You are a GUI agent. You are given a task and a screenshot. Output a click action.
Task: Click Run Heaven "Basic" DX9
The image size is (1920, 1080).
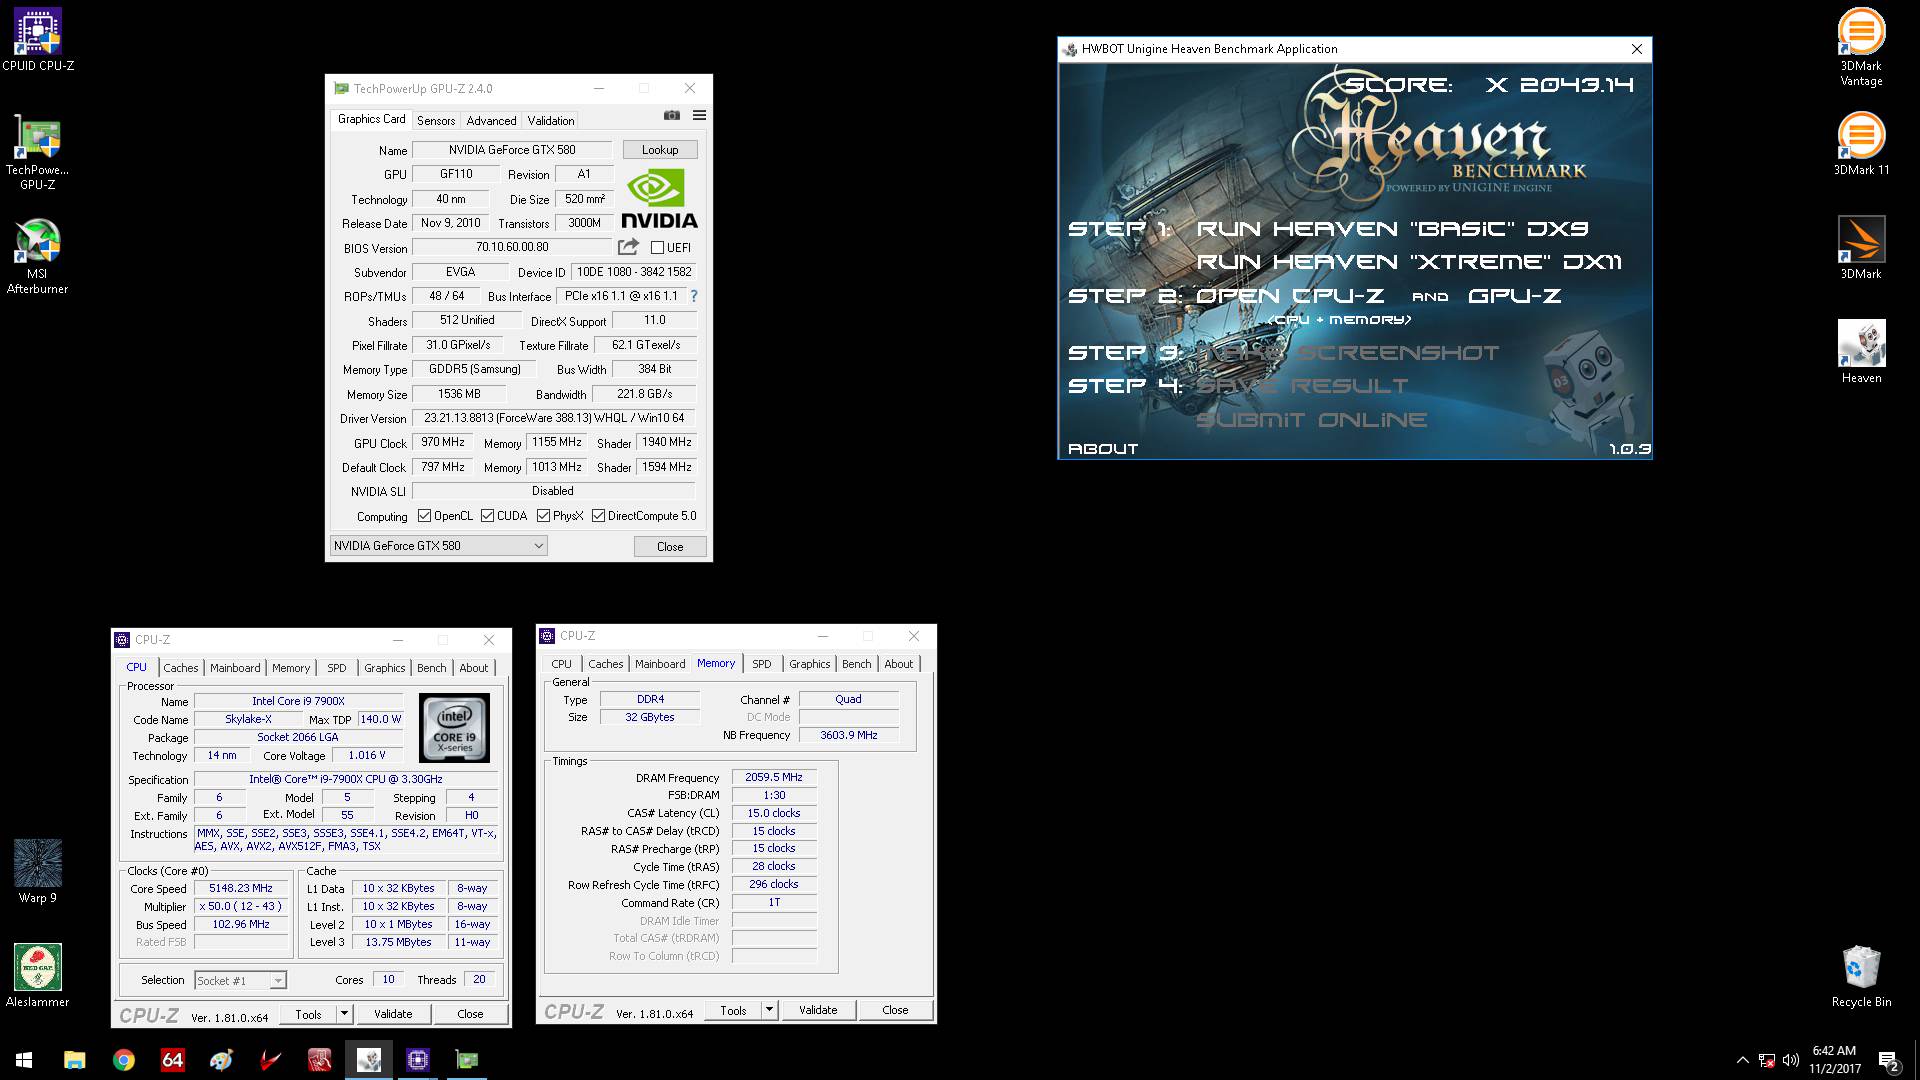[x=1393, y=229]
